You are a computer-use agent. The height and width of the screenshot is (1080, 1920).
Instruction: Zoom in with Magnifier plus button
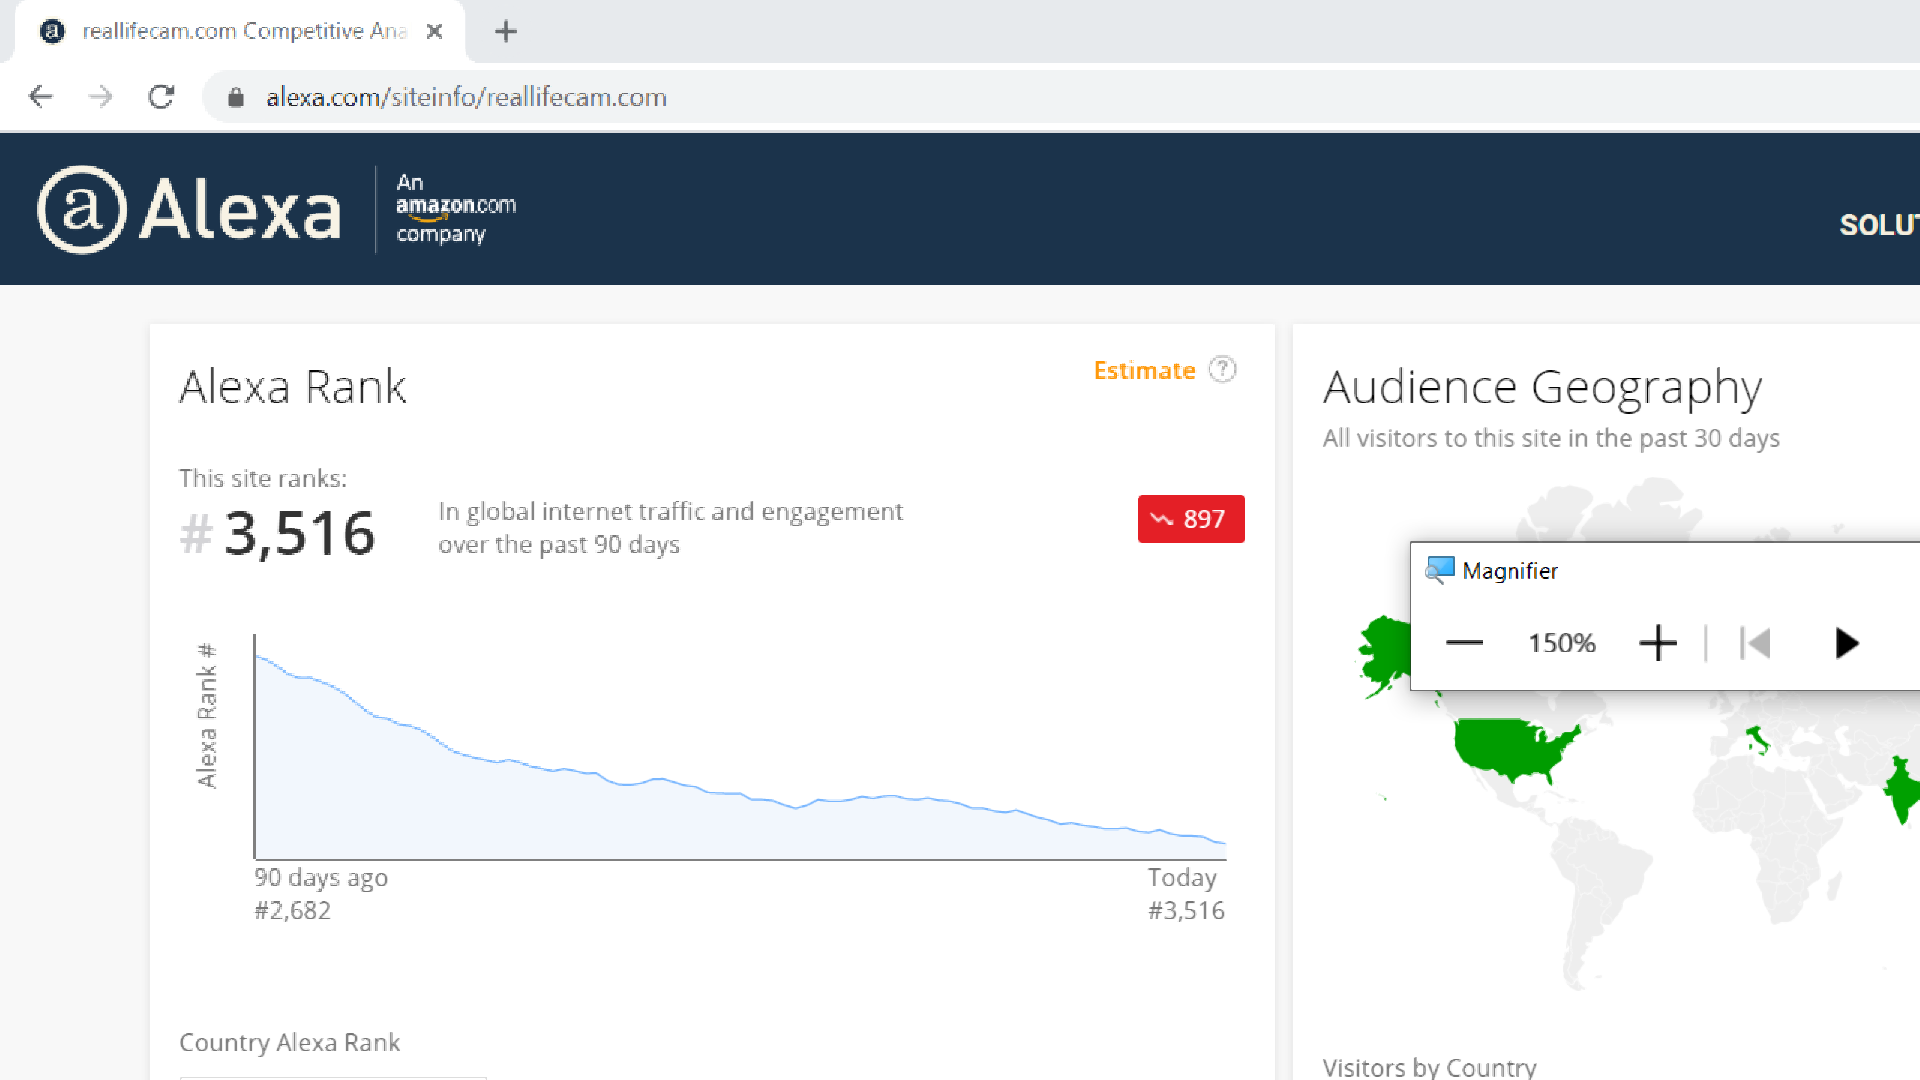coord(1657,643)
